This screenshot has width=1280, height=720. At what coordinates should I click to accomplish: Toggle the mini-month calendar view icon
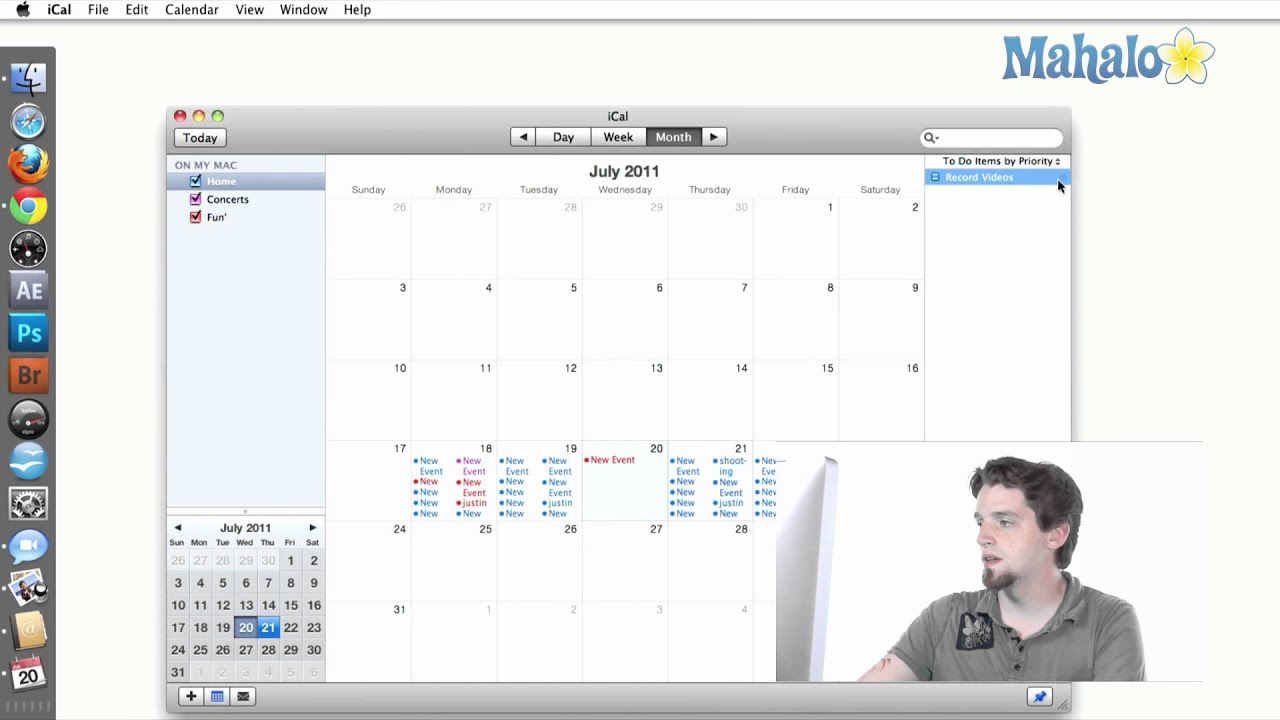(217, 696)
